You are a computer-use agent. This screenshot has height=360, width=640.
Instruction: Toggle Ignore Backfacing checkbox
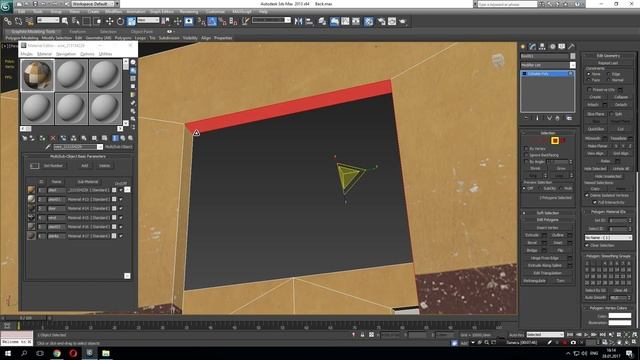click(x=526, y=155)
